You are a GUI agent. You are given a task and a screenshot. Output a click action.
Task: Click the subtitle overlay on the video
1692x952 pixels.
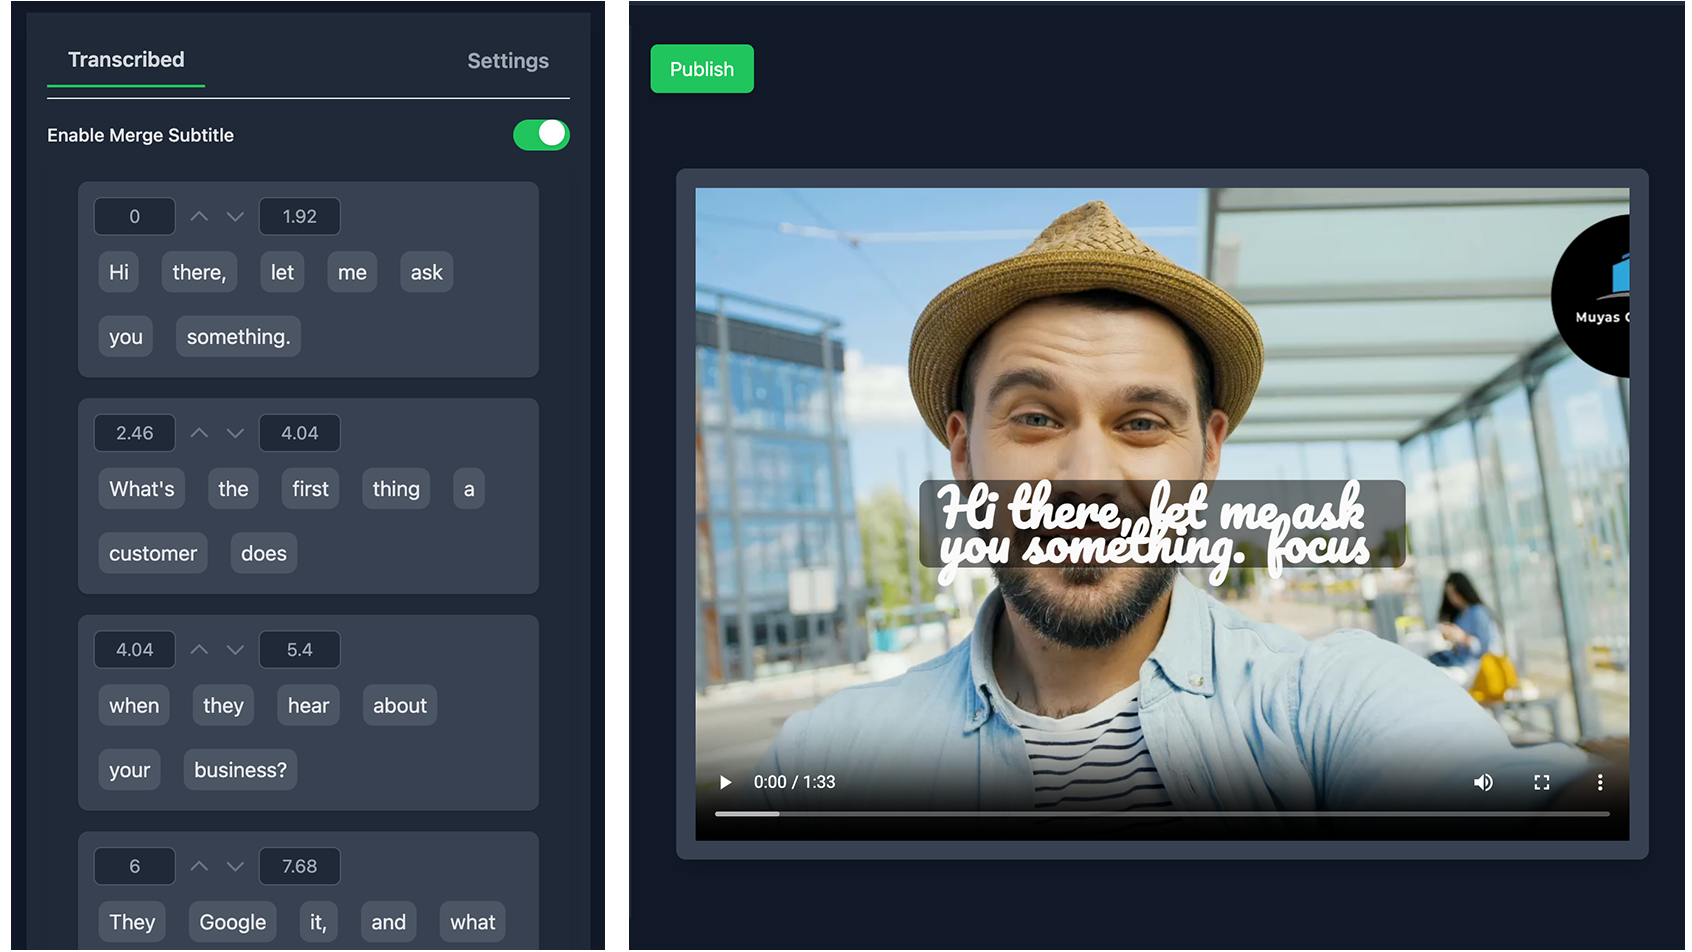[1162, 525]
